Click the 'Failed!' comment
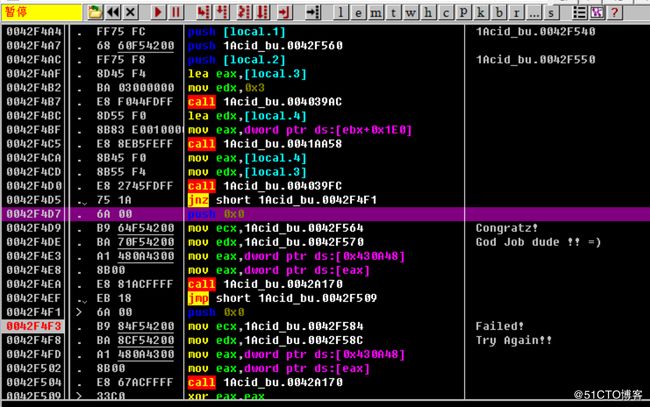This screenshot has width=650, height=407. [x=500, y=327]
